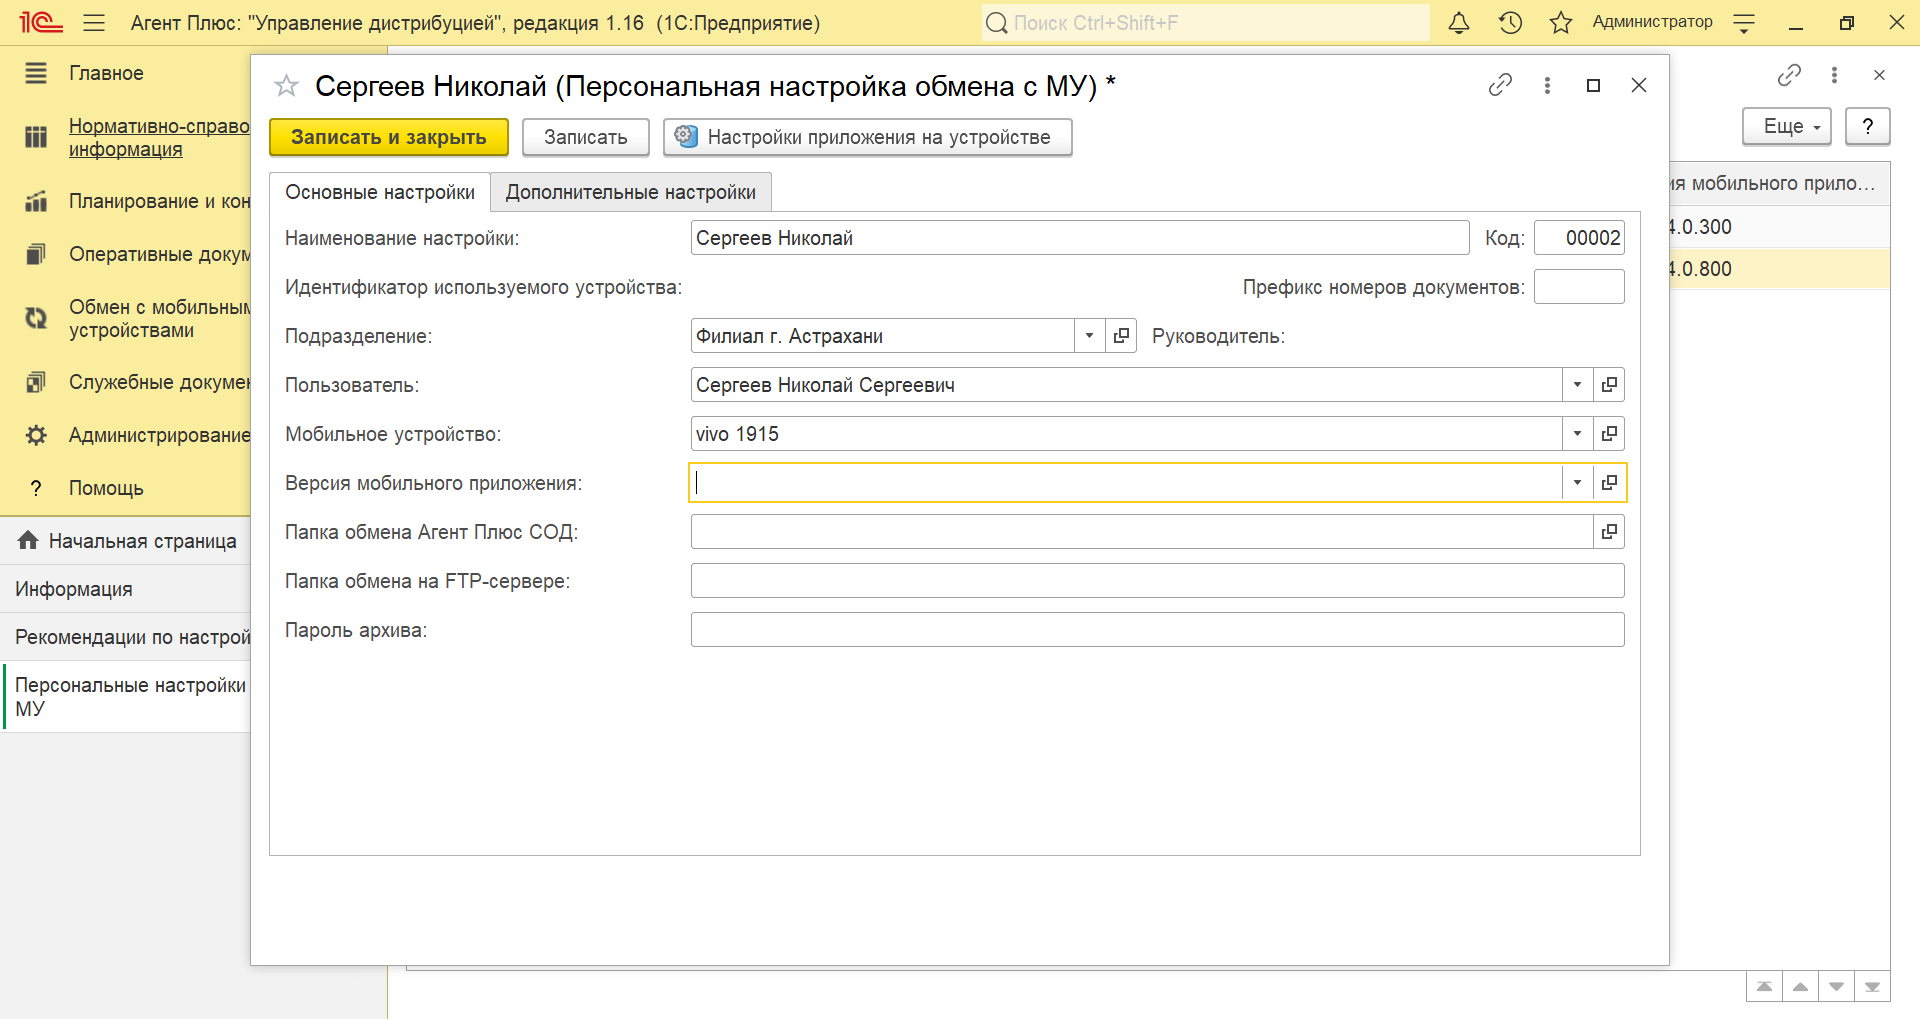The width and height of the screenshot is (1920, 1019).
Task: Expand Пользователь dropdown arrow
Action: click(x=1577, y=385)
